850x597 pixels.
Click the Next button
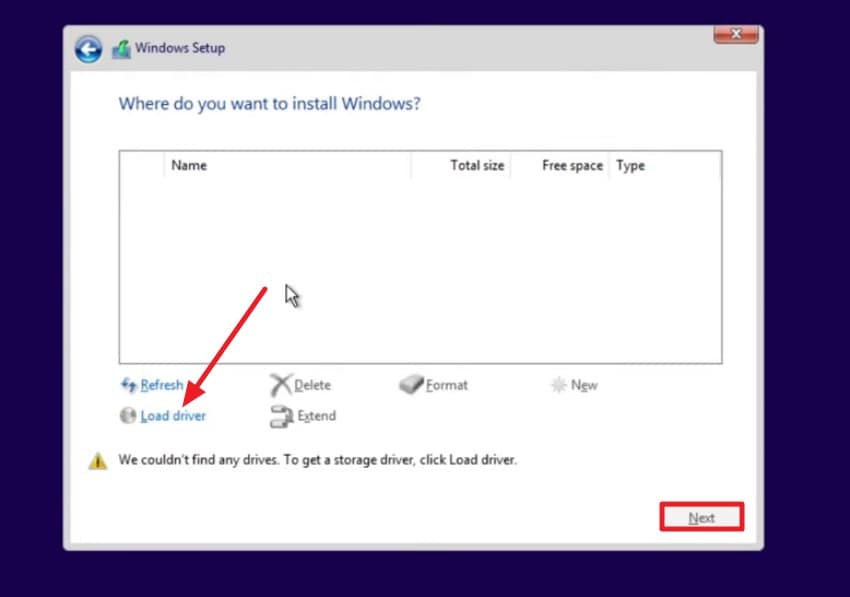(x=701, y=517)
